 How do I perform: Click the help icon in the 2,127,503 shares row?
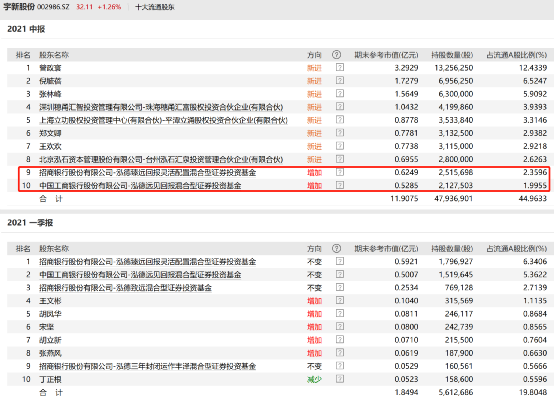pyautogui.click(x=340, y=185)
